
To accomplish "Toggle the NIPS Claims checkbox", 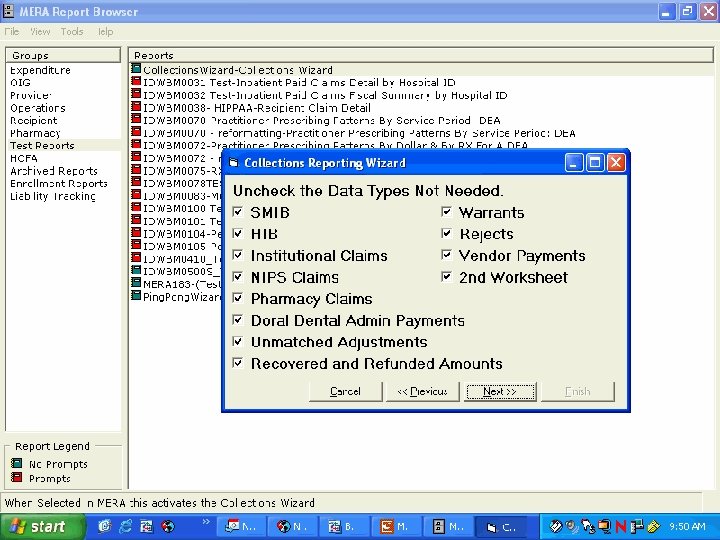I will click(x=238, y=276).
